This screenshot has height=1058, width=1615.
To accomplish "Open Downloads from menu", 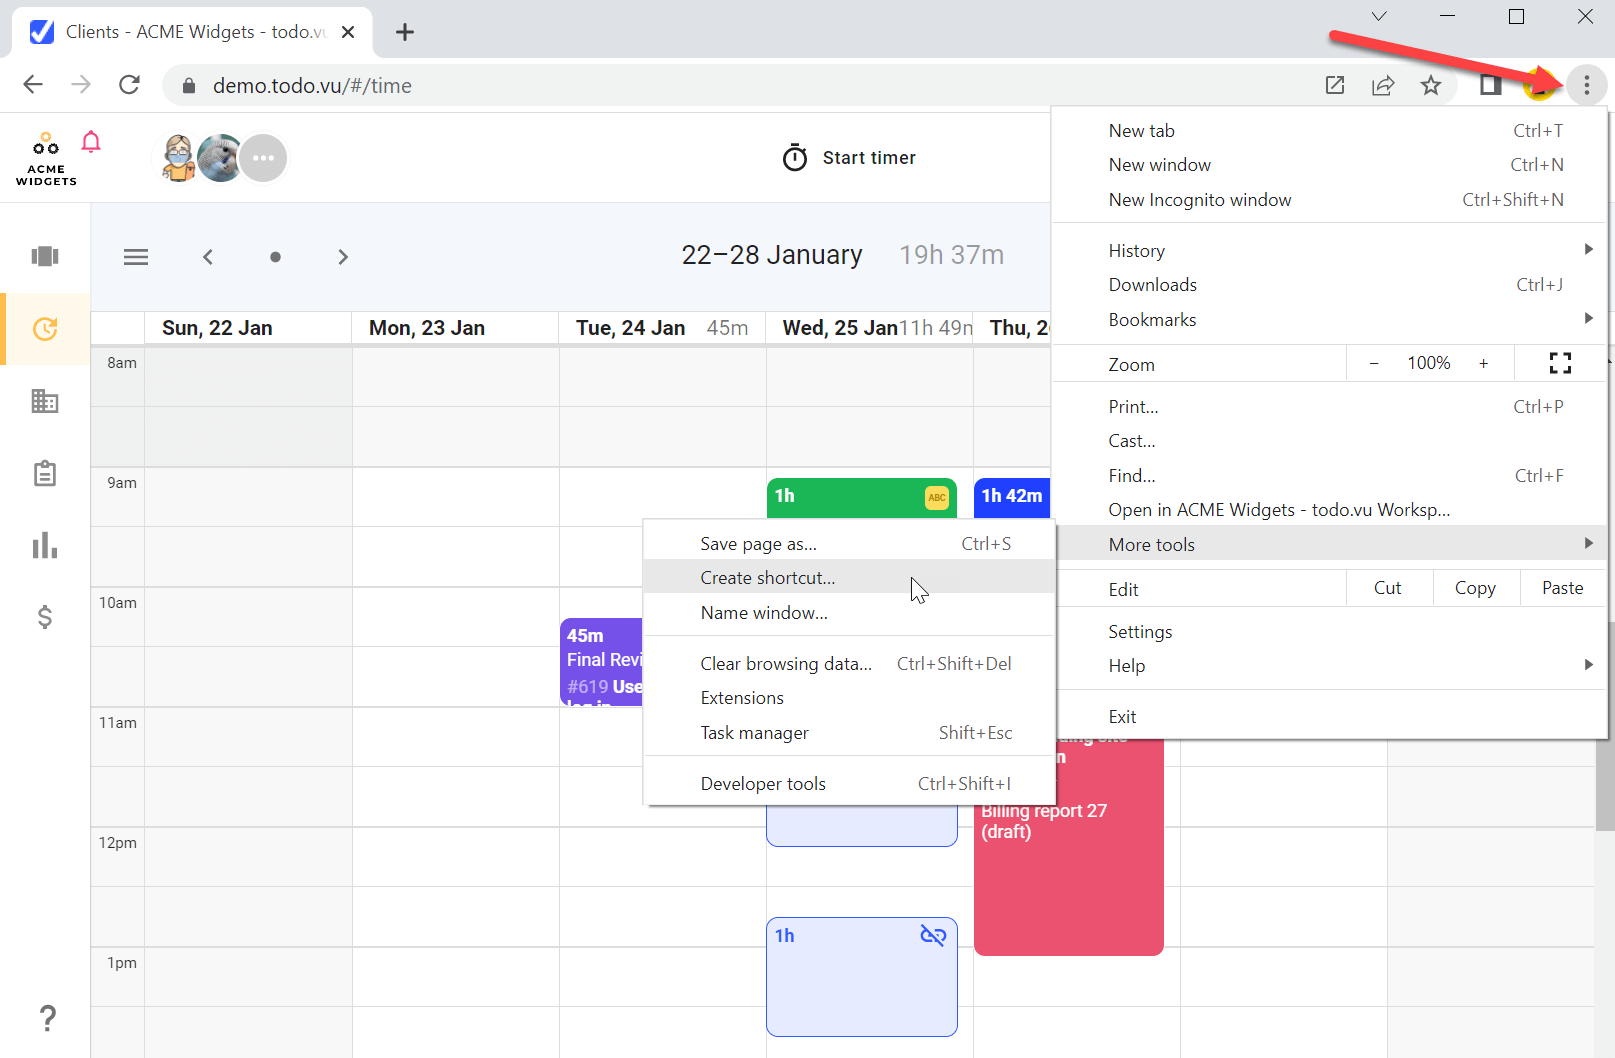I will tap(1329, 284).
